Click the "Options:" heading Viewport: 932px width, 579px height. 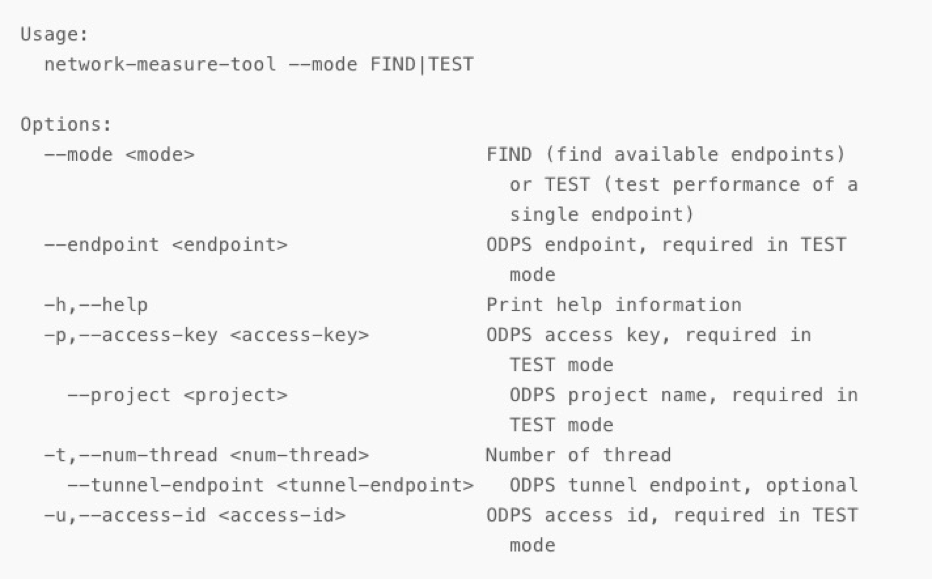[66, 124]
